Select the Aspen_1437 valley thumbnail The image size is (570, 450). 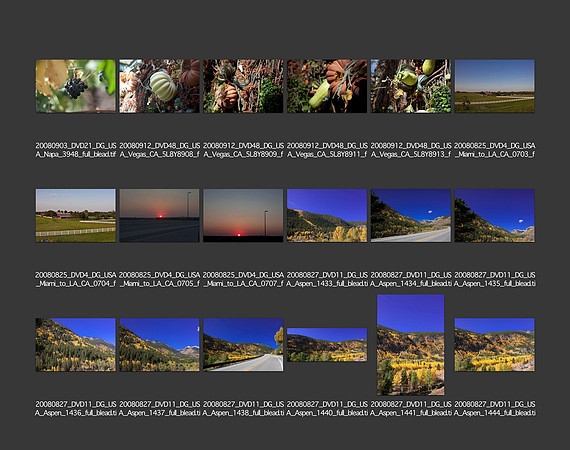pos(159,345)
